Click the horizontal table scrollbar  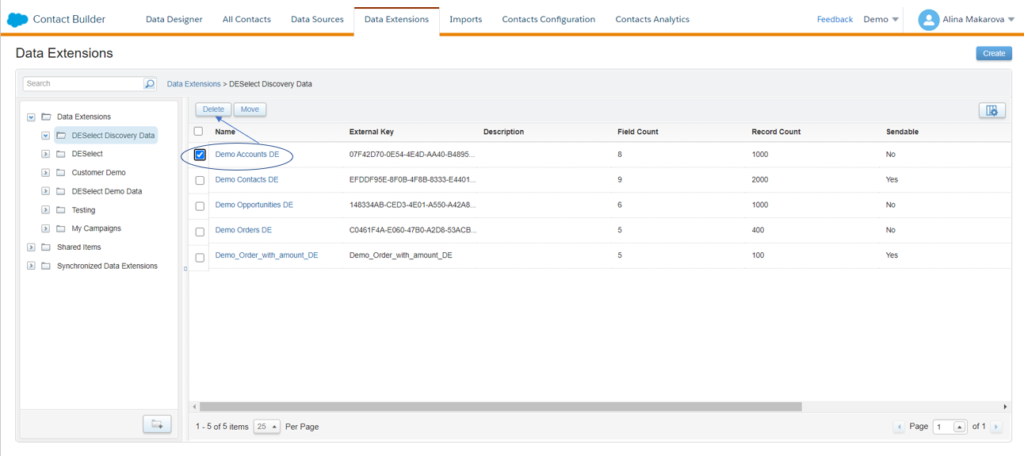(500, 407)
